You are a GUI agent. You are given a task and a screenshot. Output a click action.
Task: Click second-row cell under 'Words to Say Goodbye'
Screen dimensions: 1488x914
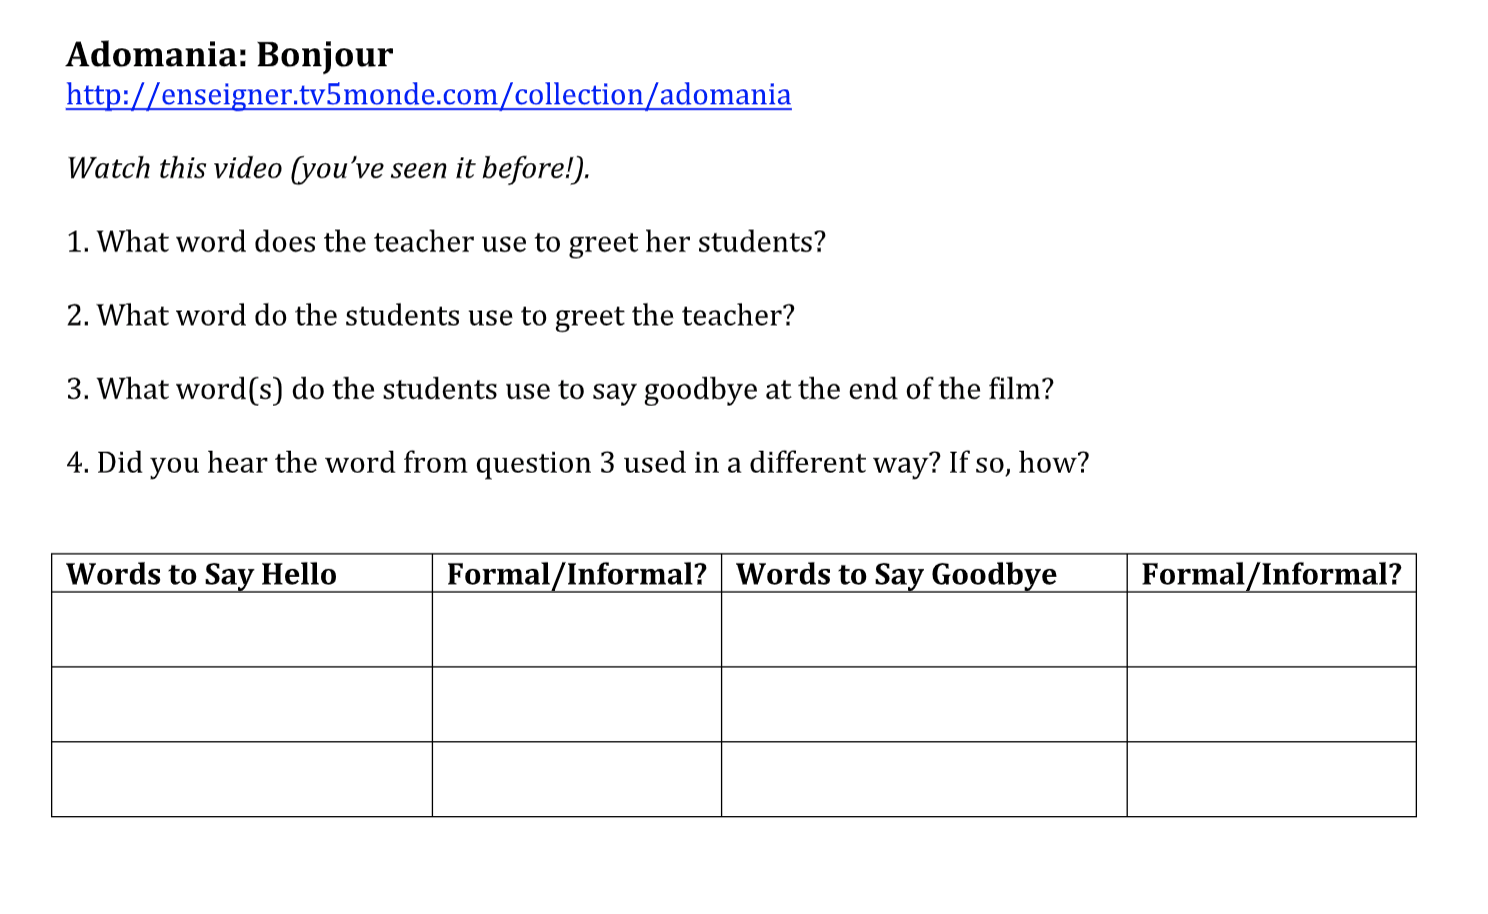coord(924,705)
